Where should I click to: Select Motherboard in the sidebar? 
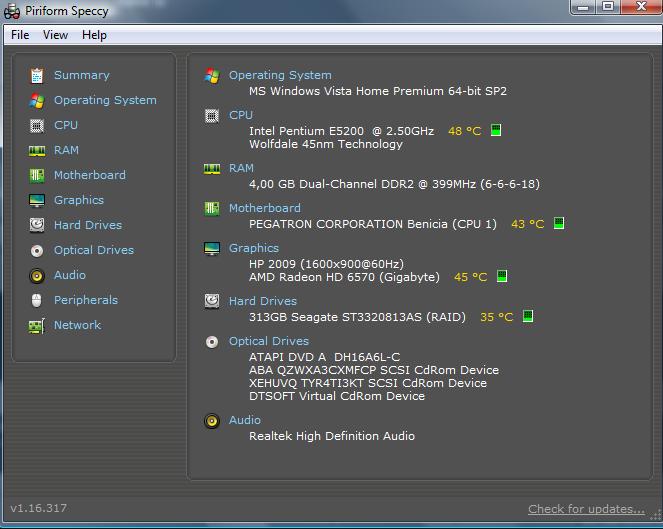[x=90, y=175]
